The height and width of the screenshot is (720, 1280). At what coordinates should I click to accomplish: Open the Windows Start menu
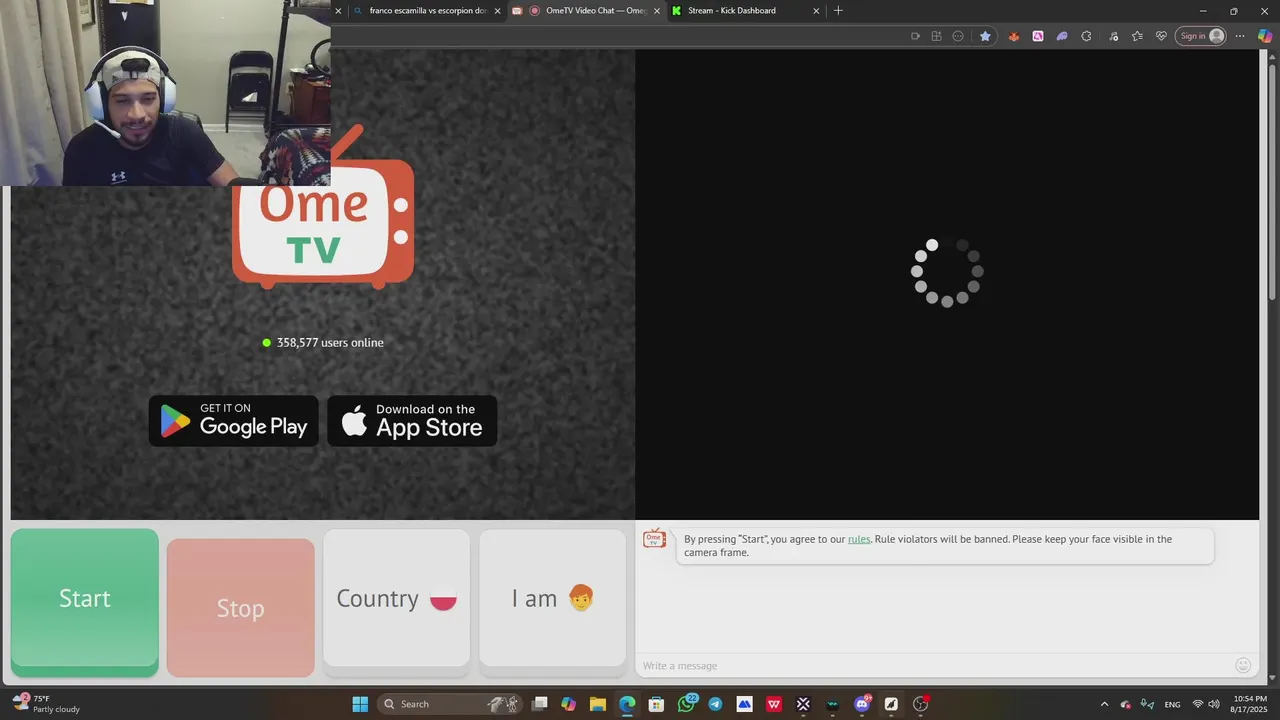click(x=360, y=704)
